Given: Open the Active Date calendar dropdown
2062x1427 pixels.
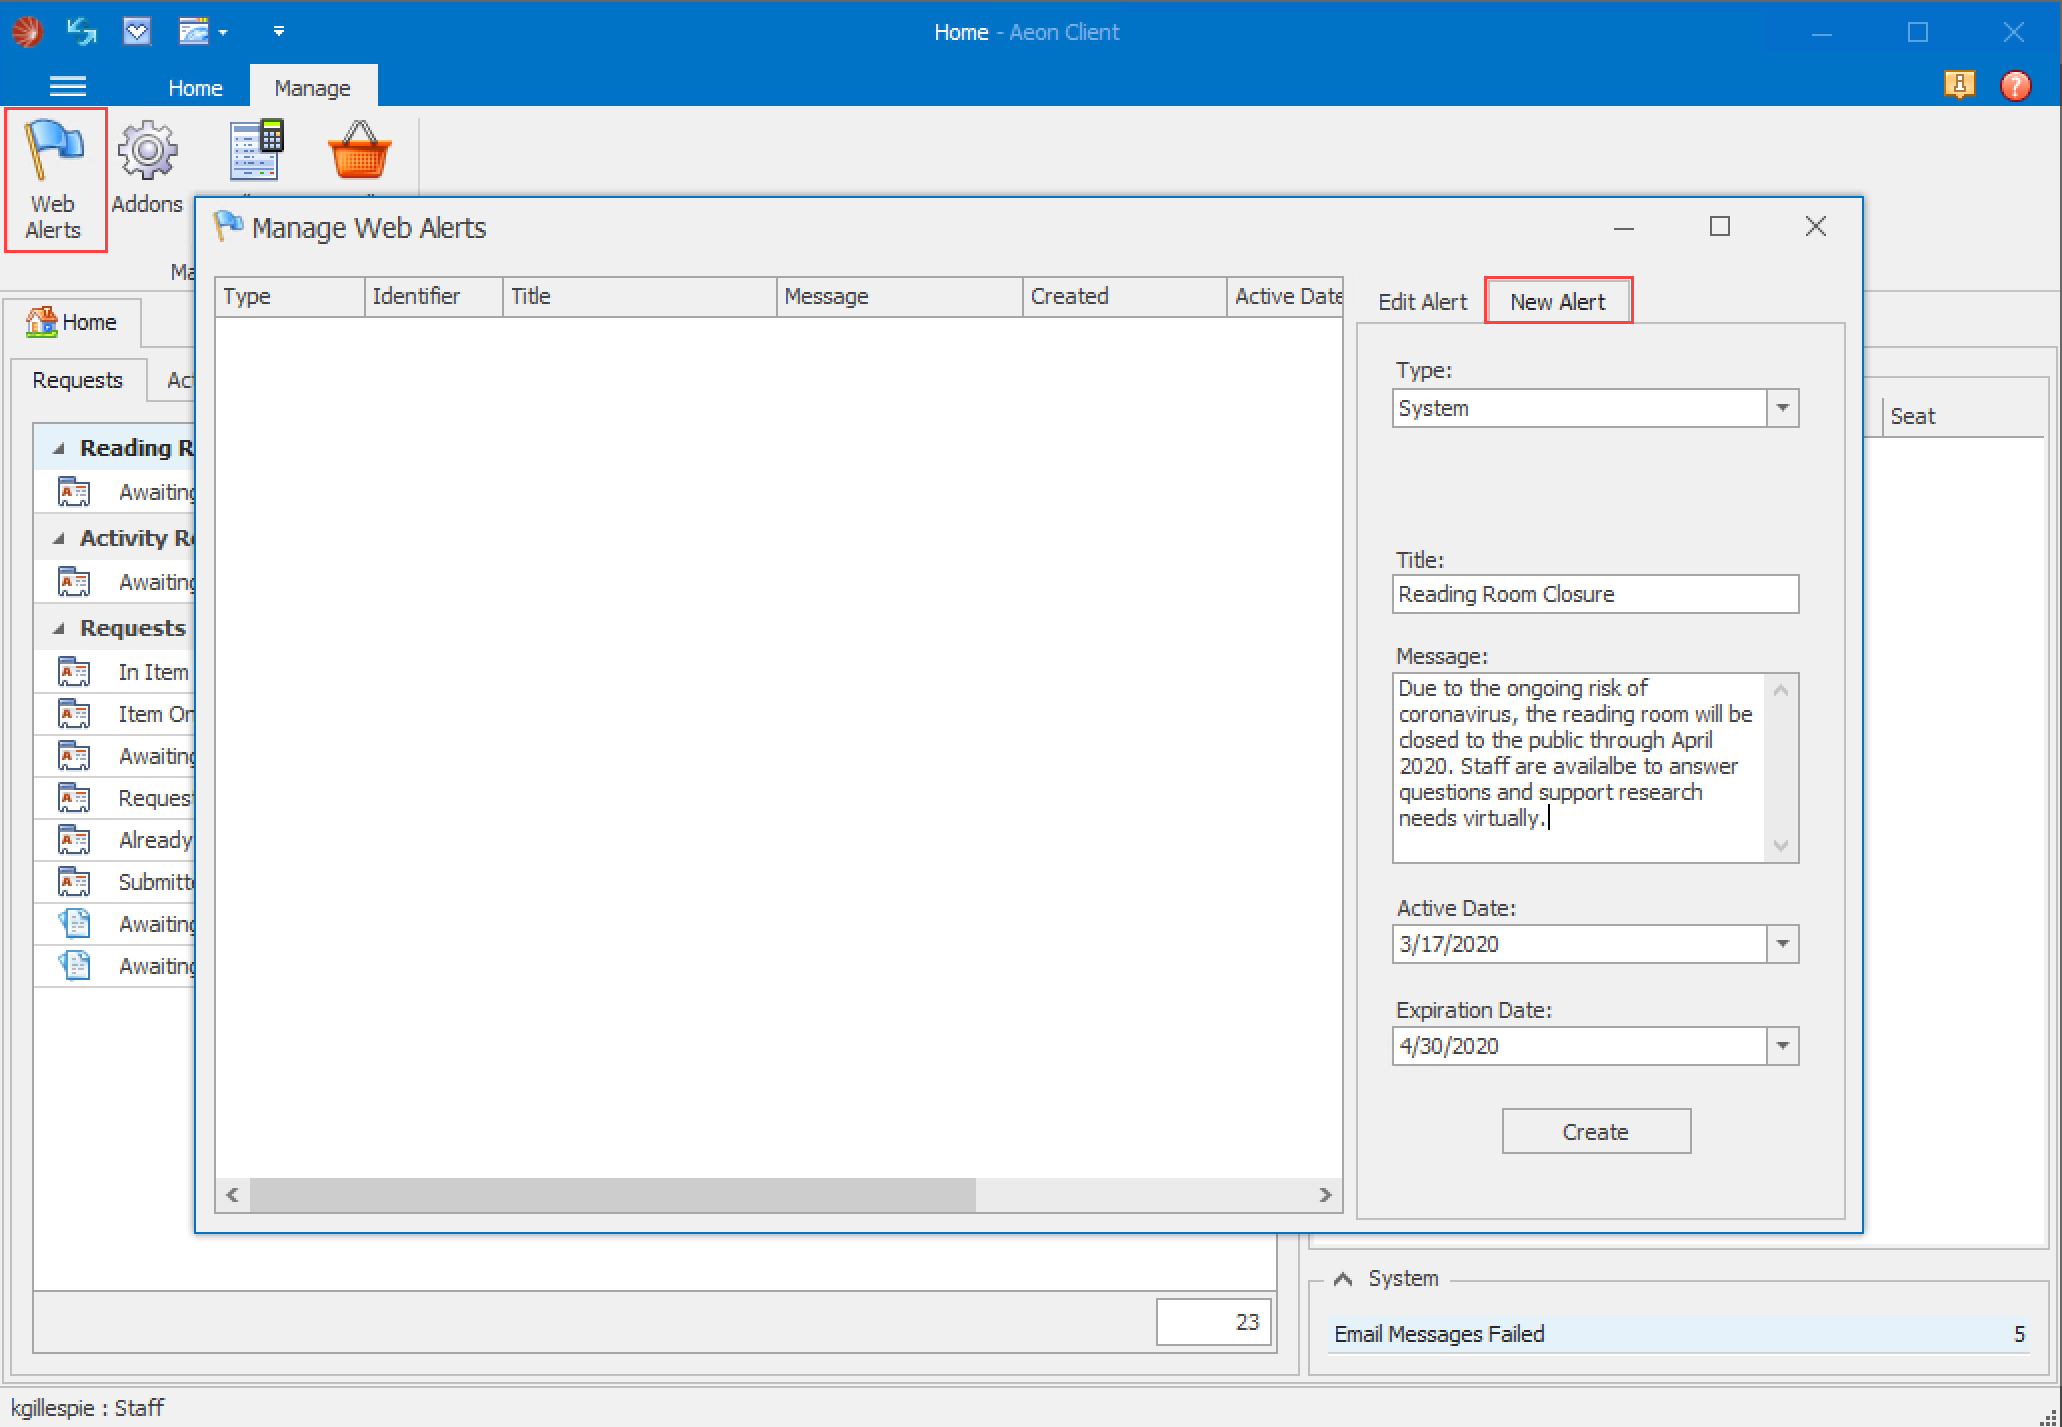Looking at the screenshot, I should [x=1782, y=943].
